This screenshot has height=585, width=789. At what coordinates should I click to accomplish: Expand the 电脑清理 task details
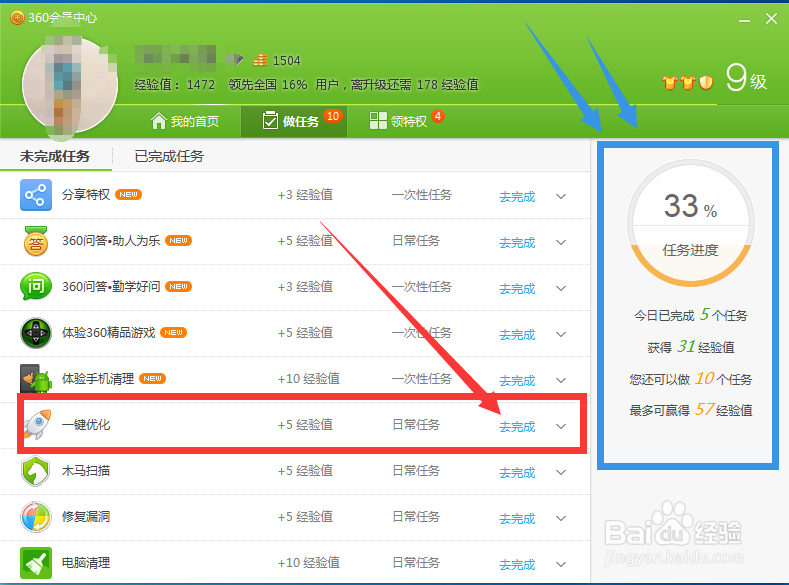[561, 564]
